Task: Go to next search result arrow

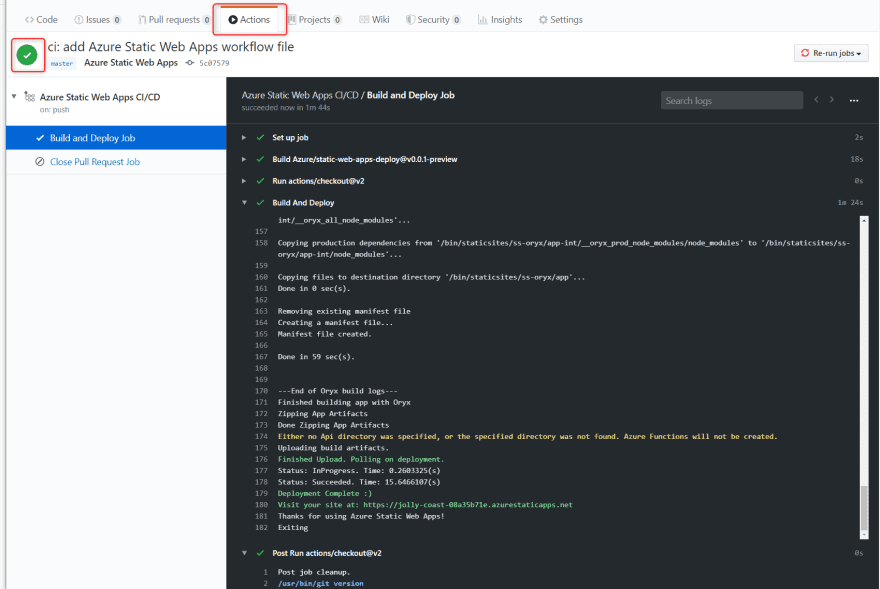Action: [831, 100]
